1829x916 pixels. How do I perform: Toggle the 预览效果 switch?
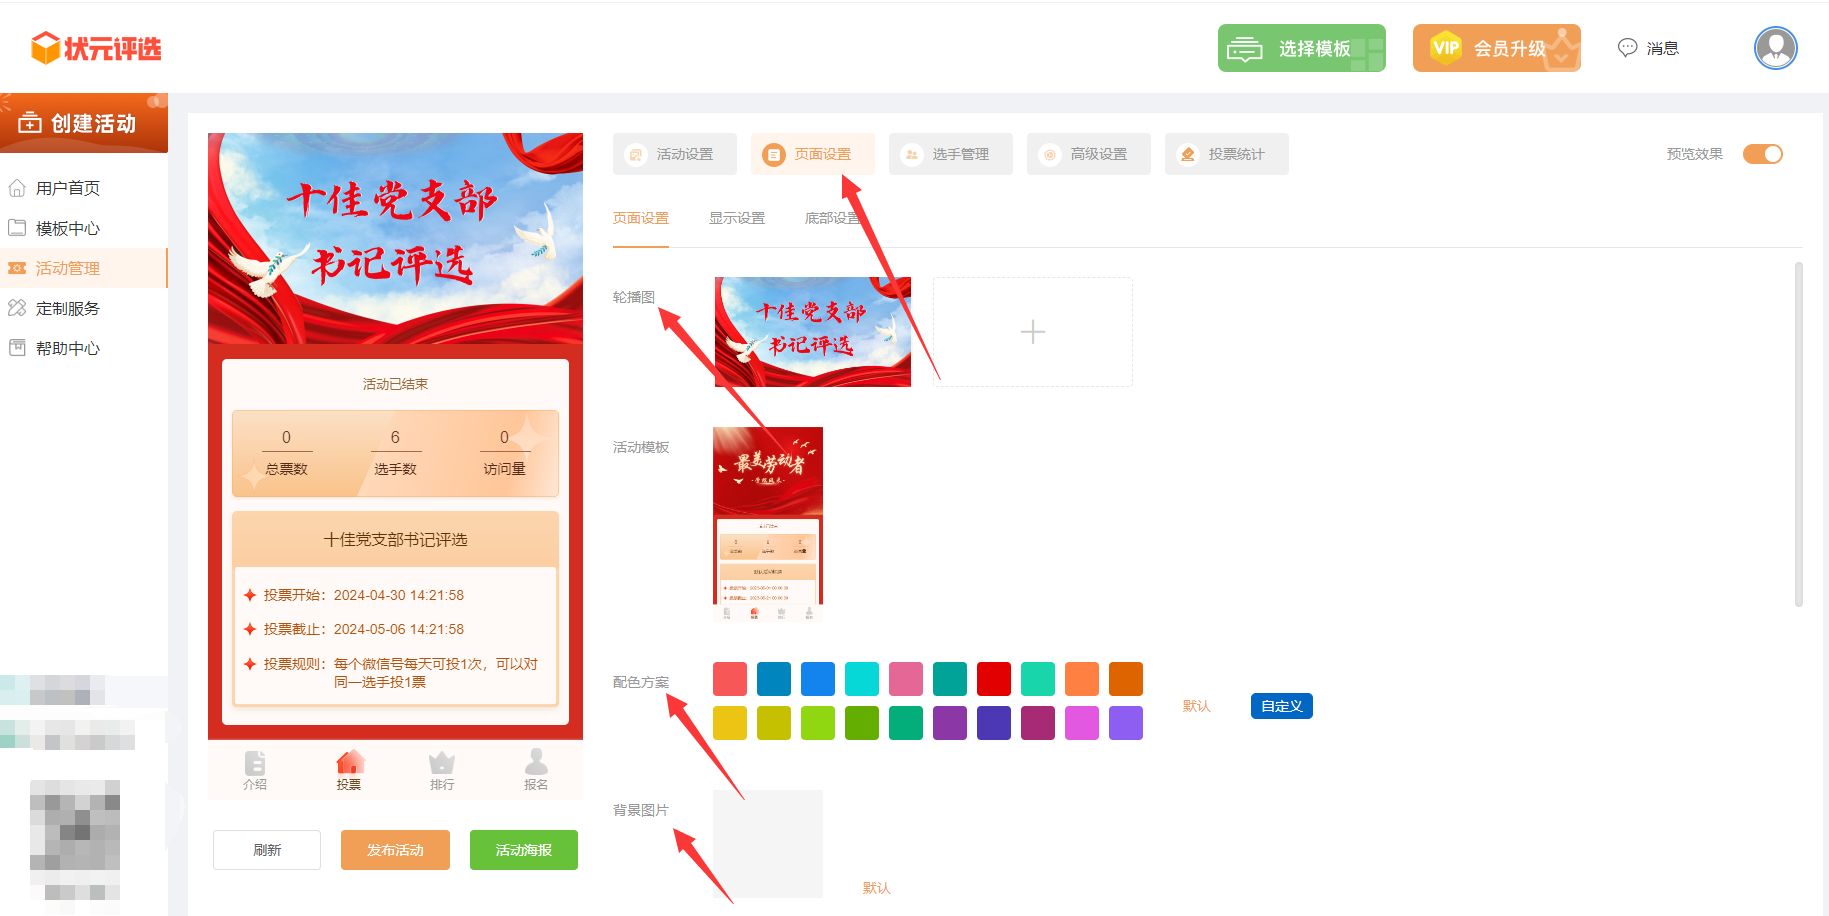click(1762, 154)
